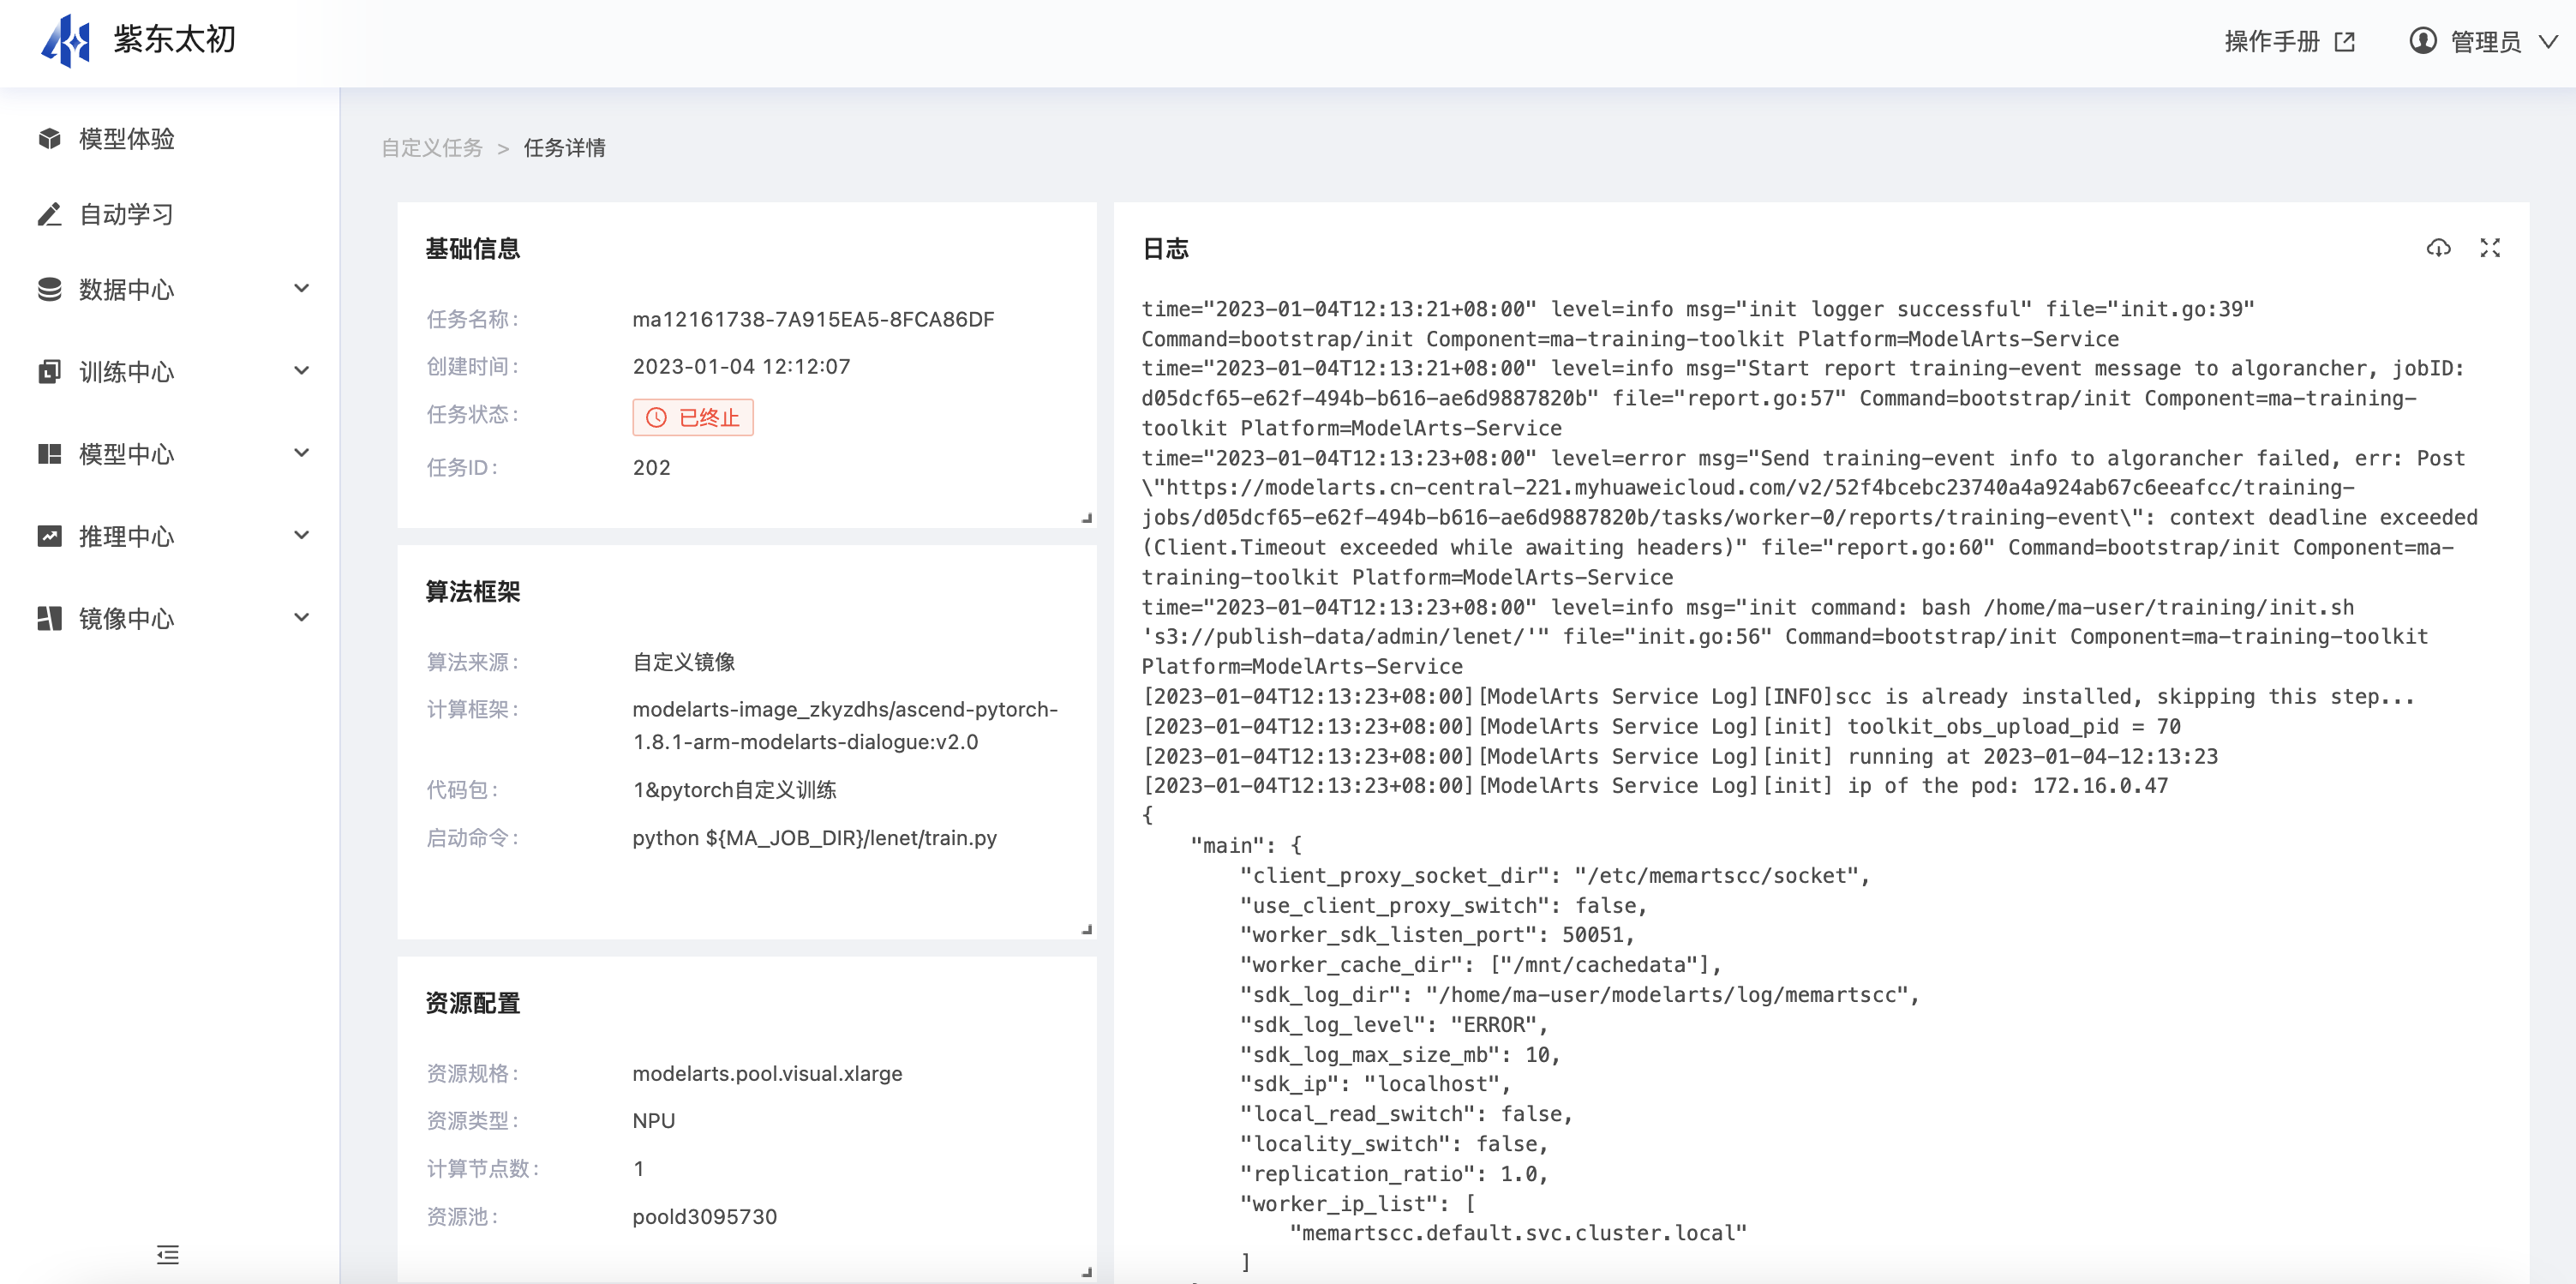The height and width of the screenshot is (1284, 2576).
Task: Open the 操作手册 link
Action: pyautogui.click(x=2272, y=42)
